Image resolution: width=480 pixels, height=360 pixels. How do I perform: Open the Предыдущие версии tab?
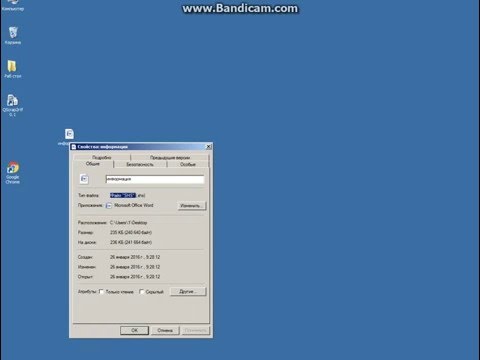[x=170, y=157]
